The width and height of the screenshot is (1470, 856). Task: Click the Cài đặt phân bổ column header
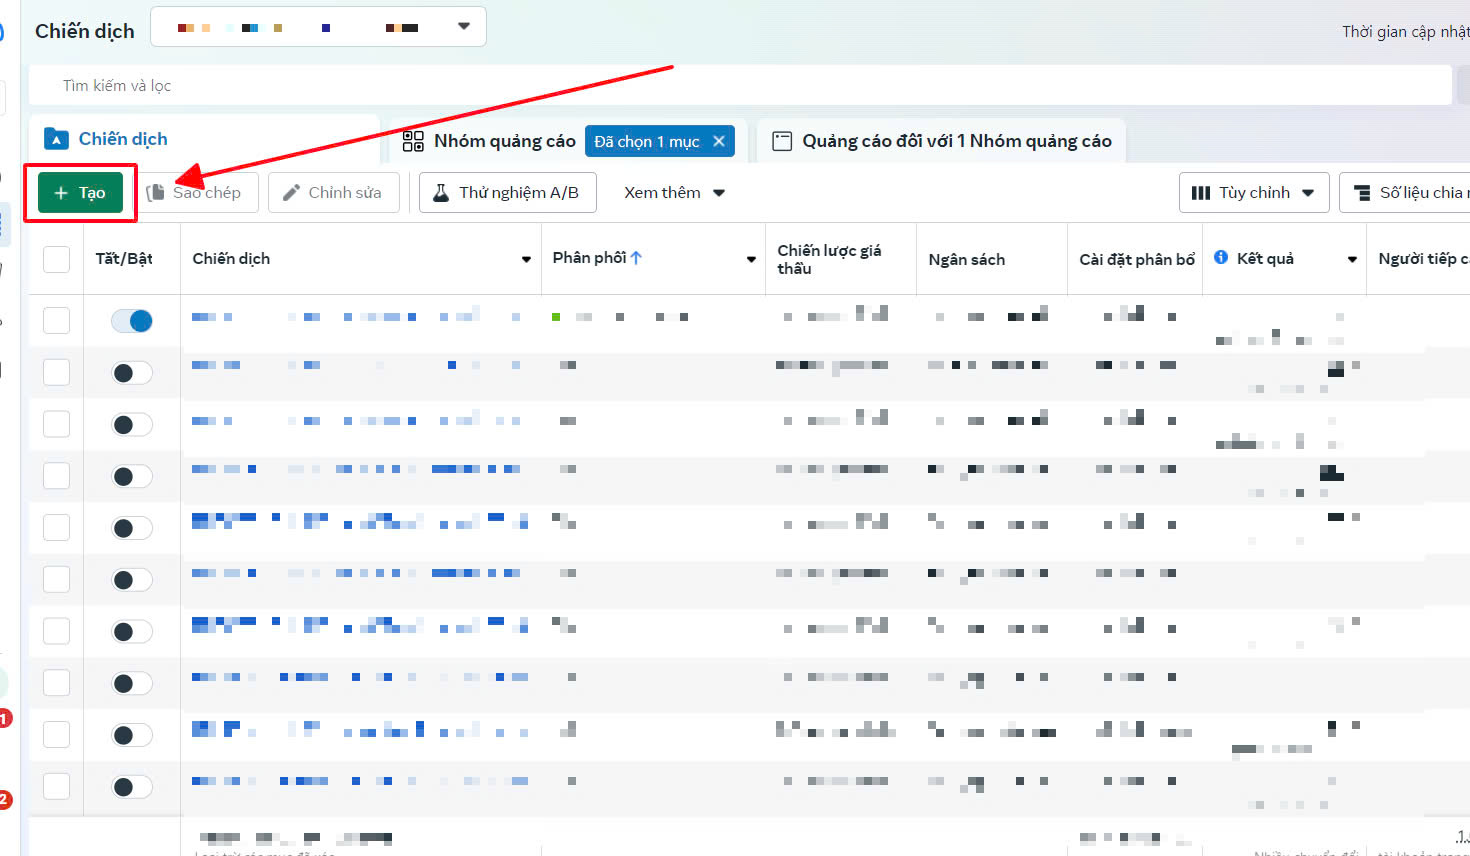pyautogui.click(x=1137, y=260)
